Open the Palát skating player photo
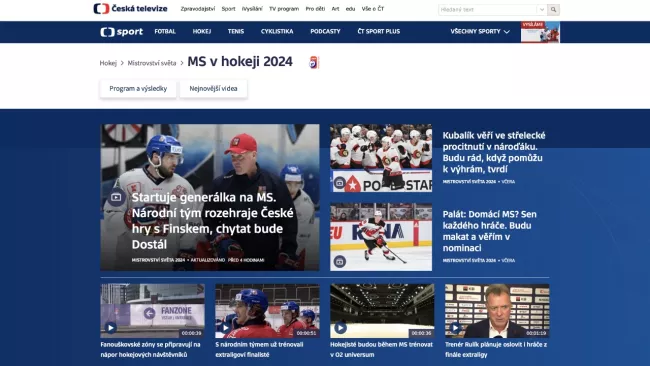Viewport: 650px width, 366px height. click(x=381, y=237)
